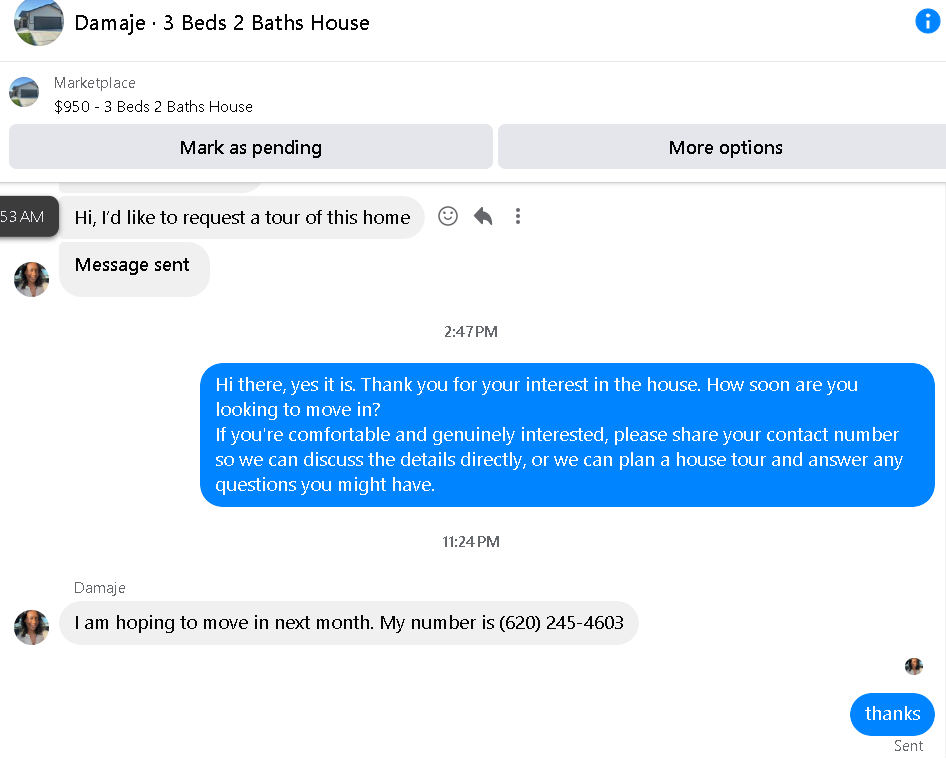The image size is (946, 767).
Task: Click the Marketplace label text
Action: click(95, 83)
